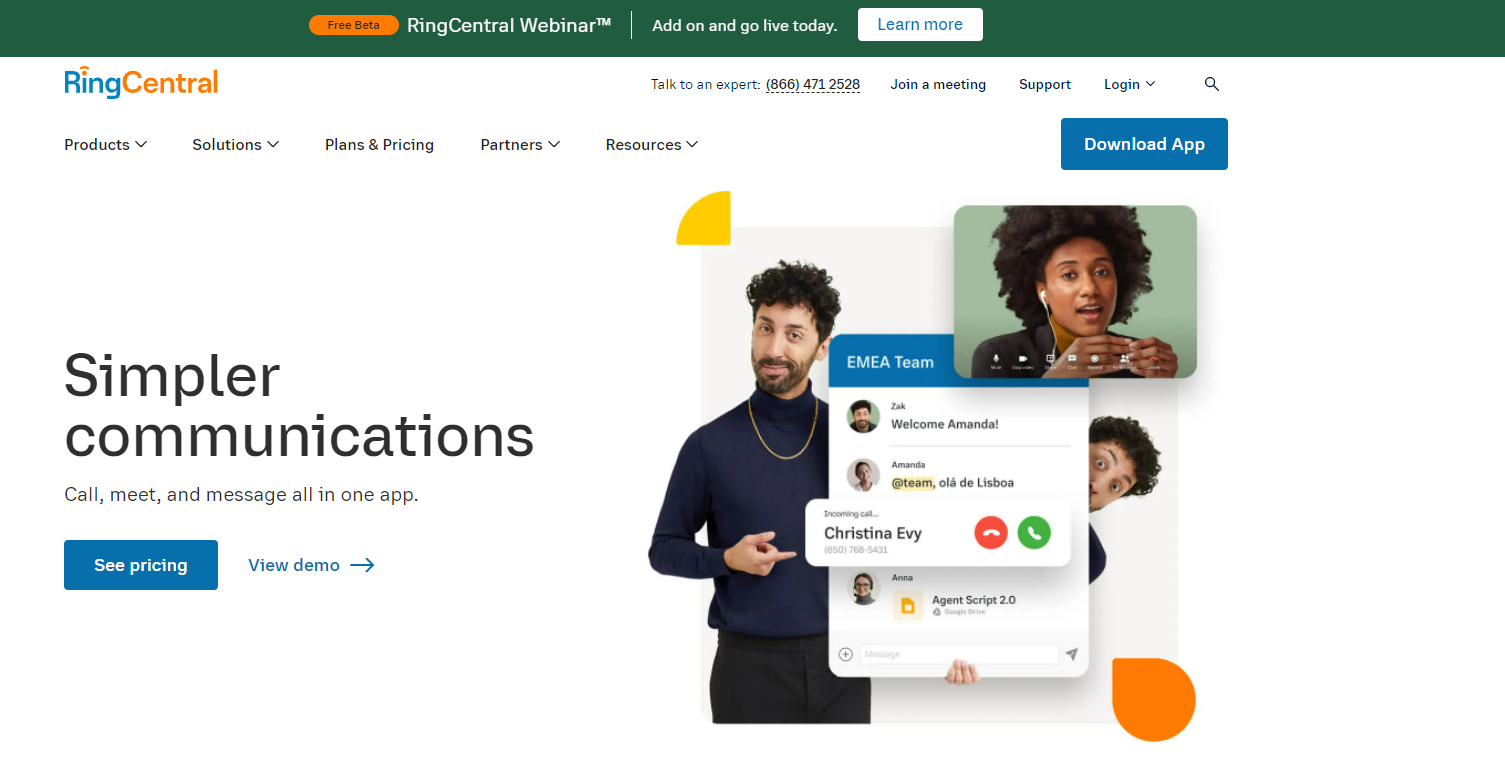Viewport: 1505px width, 771px height.
Task: Open the Support menu item
Action: (x=1044, y=84)
